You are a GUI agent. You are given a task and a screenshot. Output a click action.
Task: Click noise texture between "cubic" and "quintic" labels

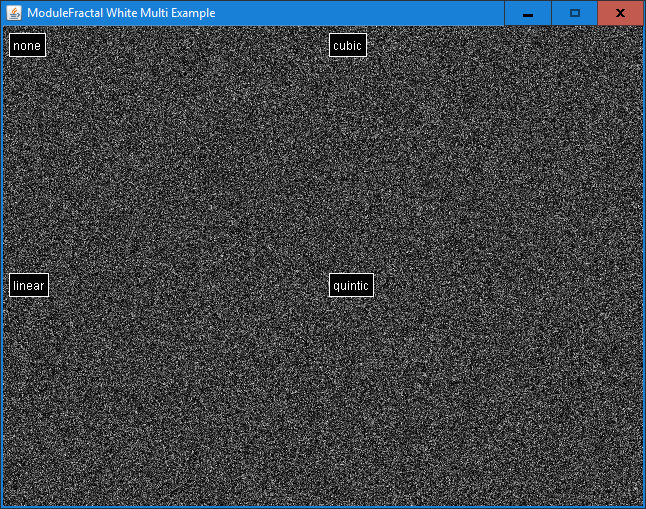[348, 165]
